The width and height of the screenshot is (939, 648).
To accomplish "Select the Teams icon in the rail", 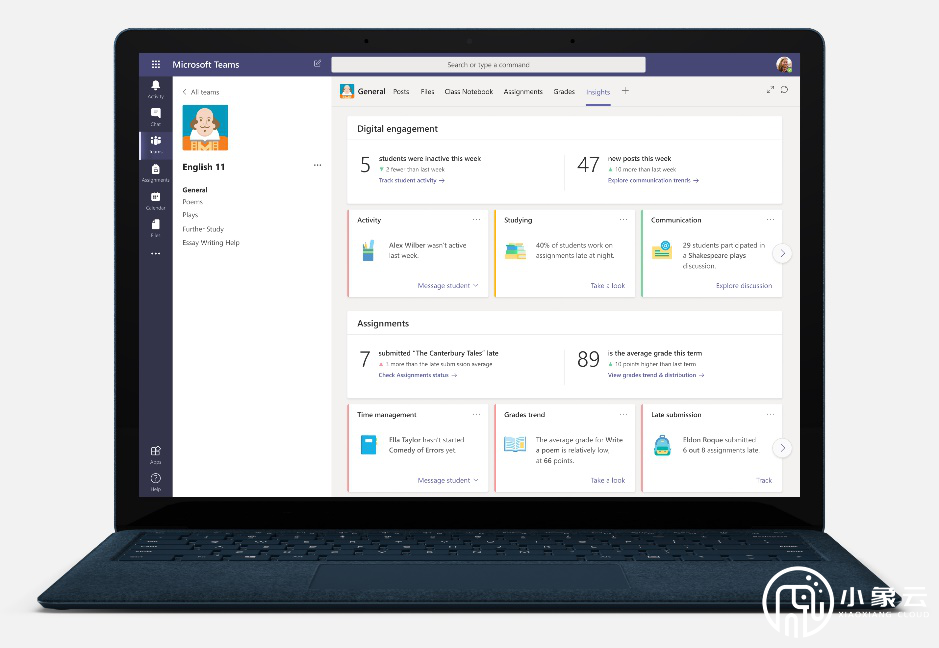I will click(x=156, y=144).
